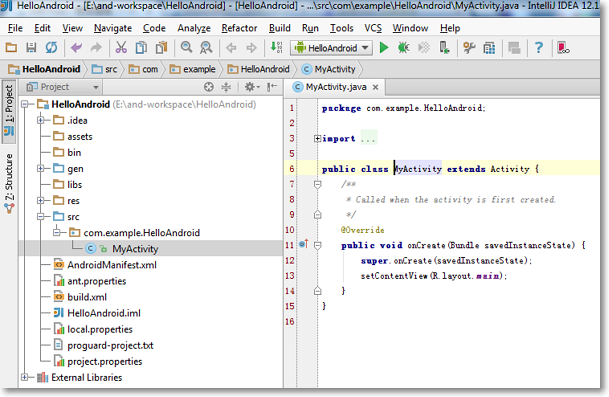Open the VCS menu
This screenshot has width=609, height=397.
coord(373,28)
